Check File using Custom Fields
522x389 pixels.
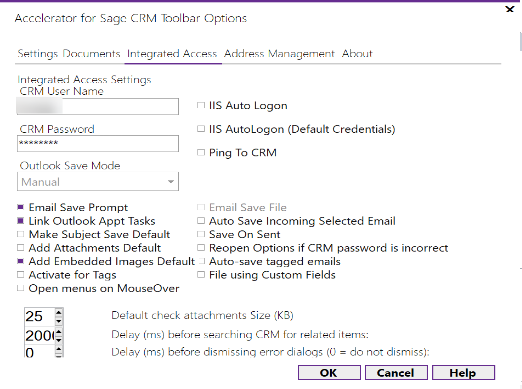coord(201,275)
